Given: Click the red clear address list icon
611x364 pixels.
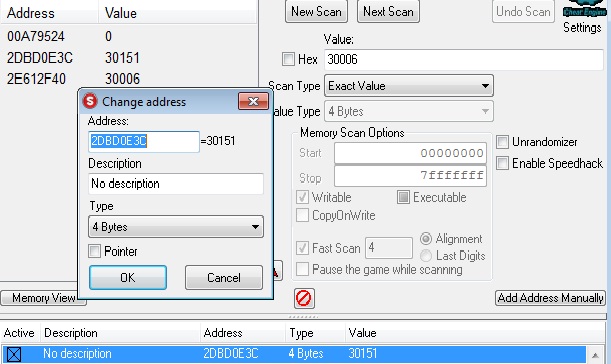Looking at the screenshot, I should (x=304, y=299).
